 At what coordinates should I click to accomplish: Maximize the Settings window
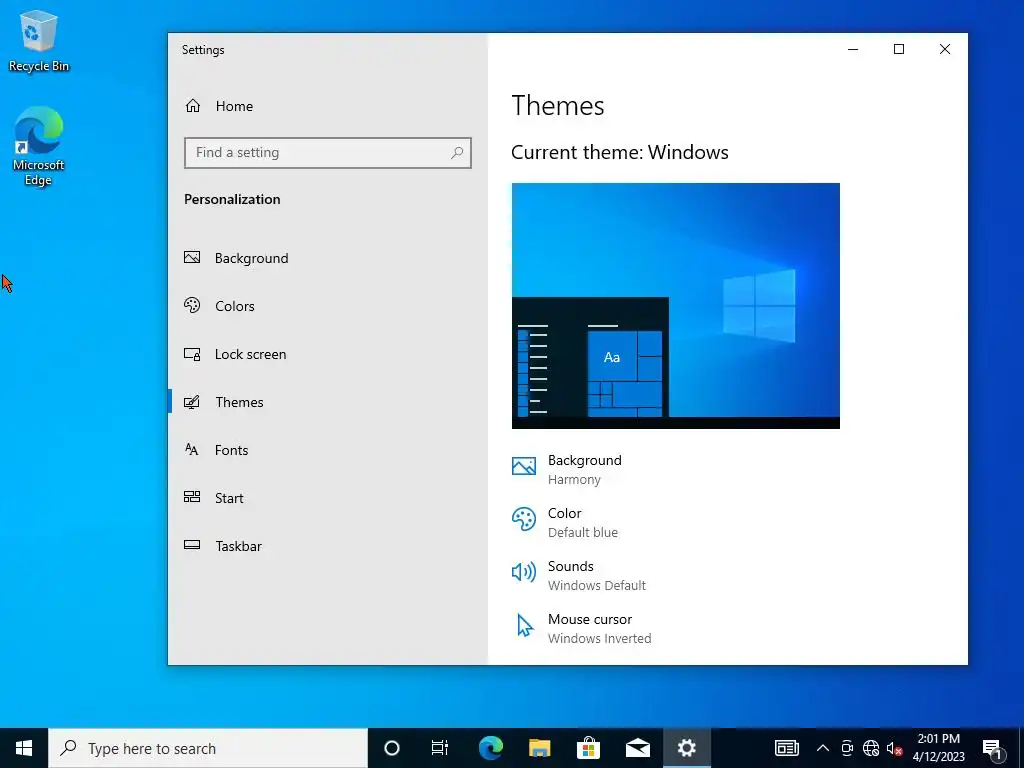899,49
